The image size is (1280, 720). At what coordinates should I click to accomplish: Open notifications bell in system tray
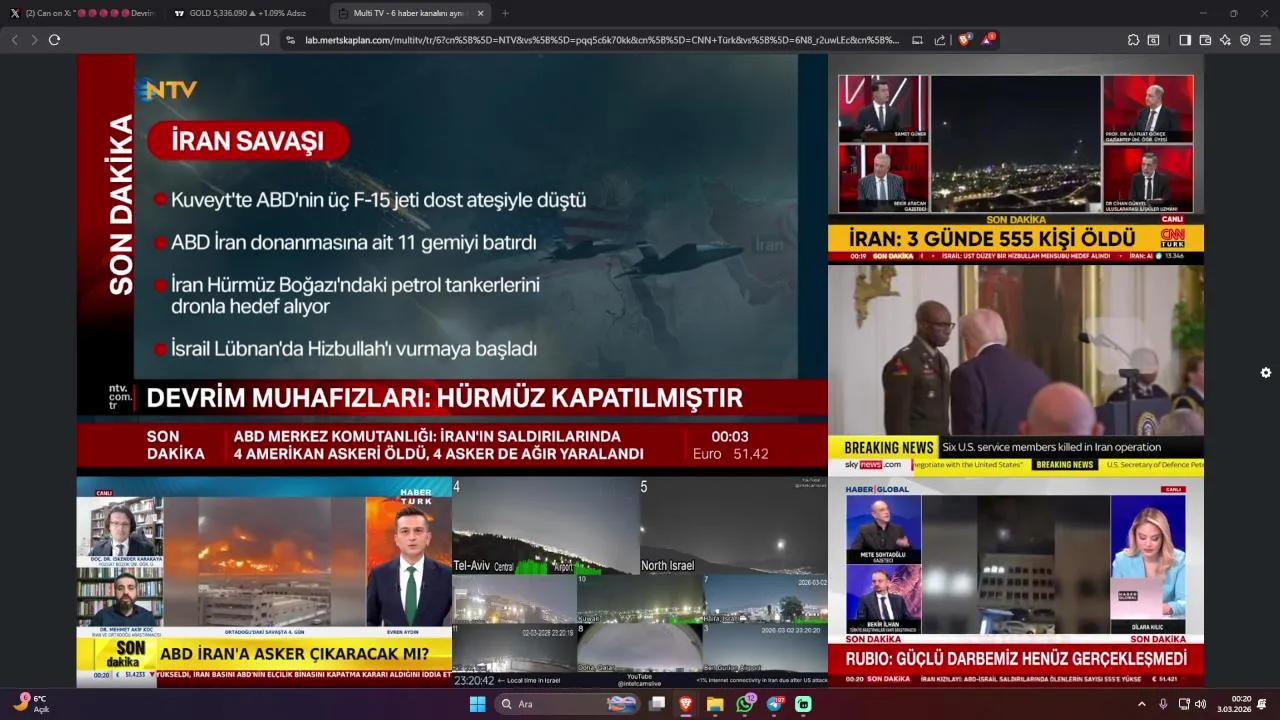(1263, 704)
